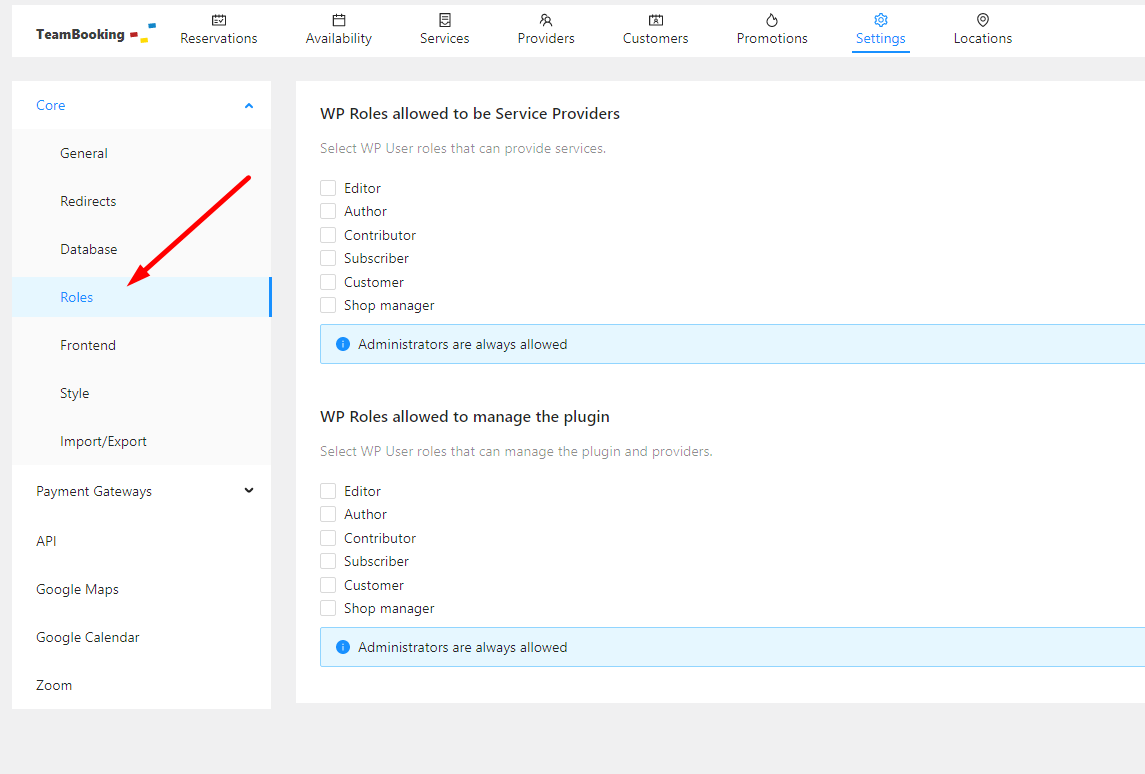The image size is (1145, 774).
Task: Go to Import/Export settings
Action: coord(103,441)
